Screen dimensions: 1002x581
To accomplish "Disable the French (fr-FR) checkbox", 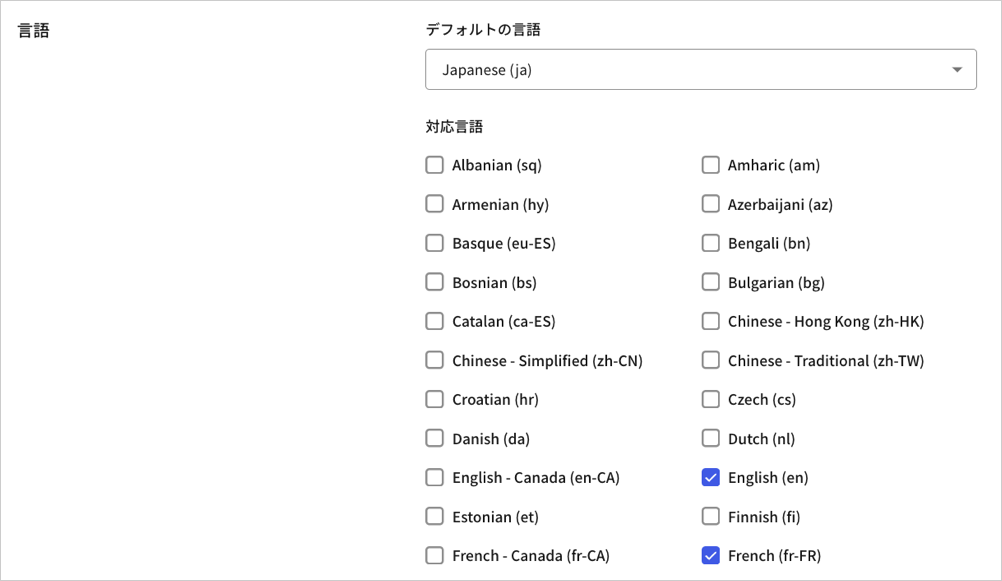I will [710, 555].
